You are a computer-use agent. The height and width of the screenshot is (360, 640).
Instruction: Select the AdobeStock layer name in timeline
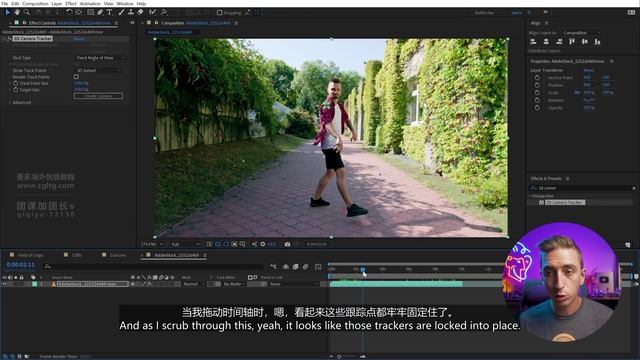coord(92,284)
